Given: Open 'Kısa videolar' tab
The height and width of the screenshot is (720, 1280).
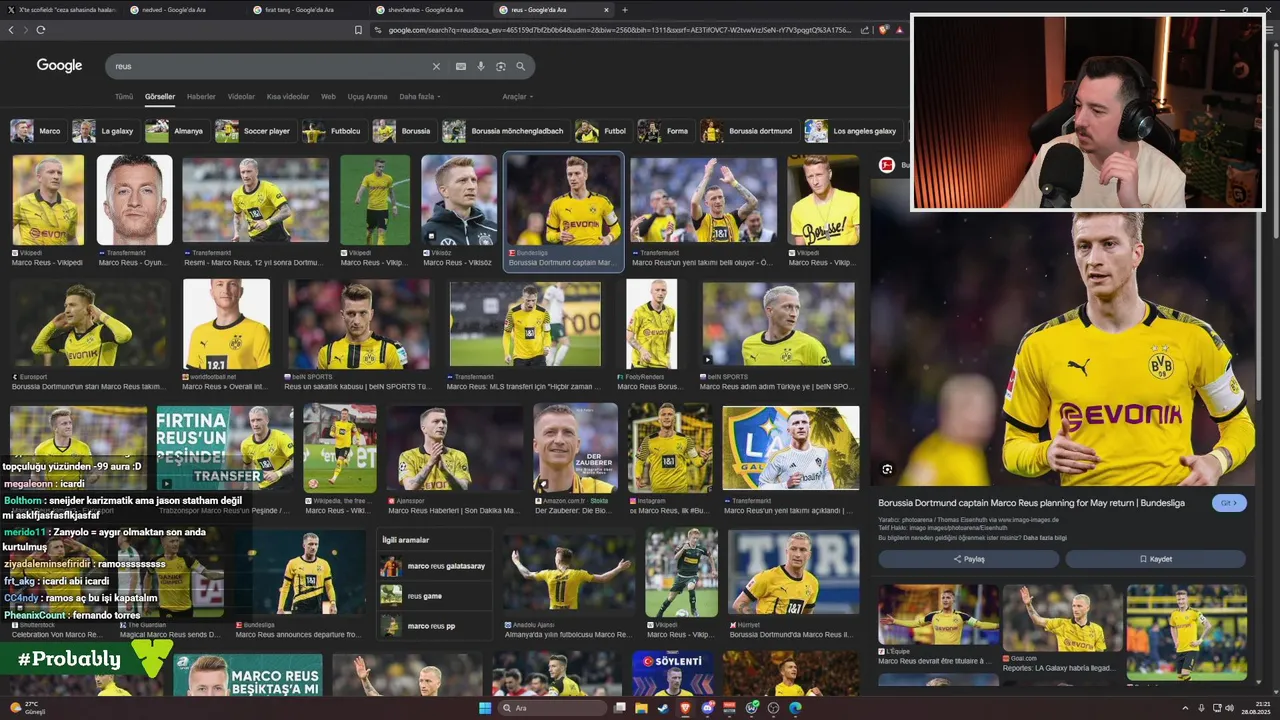Looking at the screenshot, I should (x=288, y=97).
